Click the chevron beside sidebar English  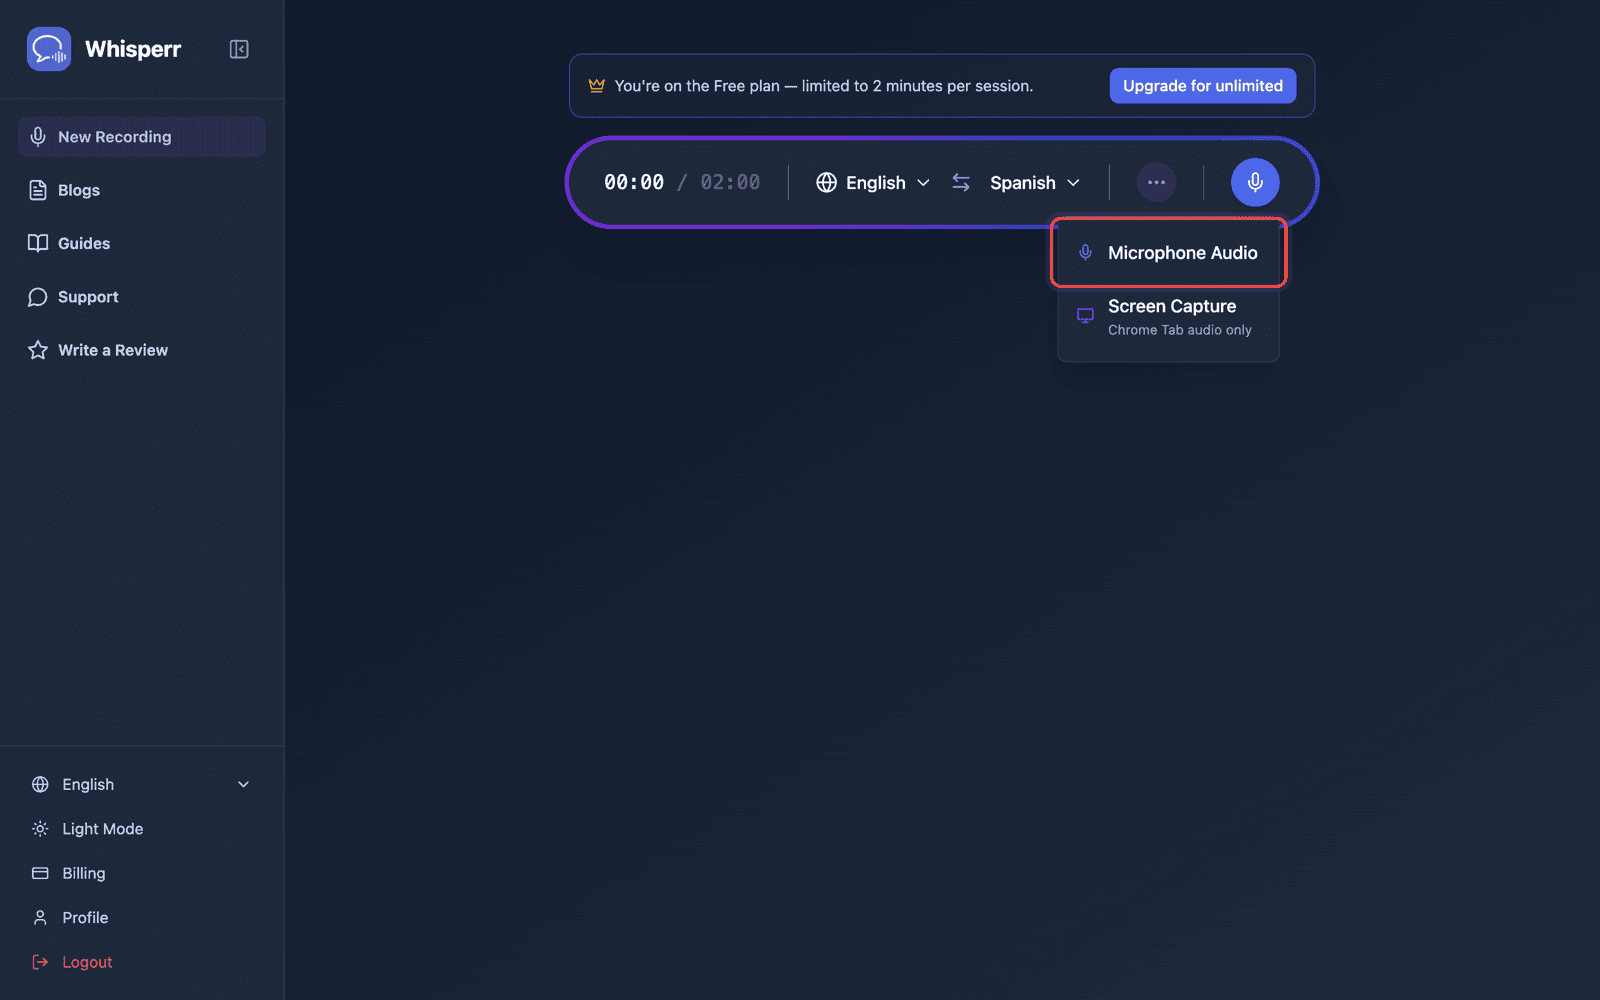click(x=243, y=785)
